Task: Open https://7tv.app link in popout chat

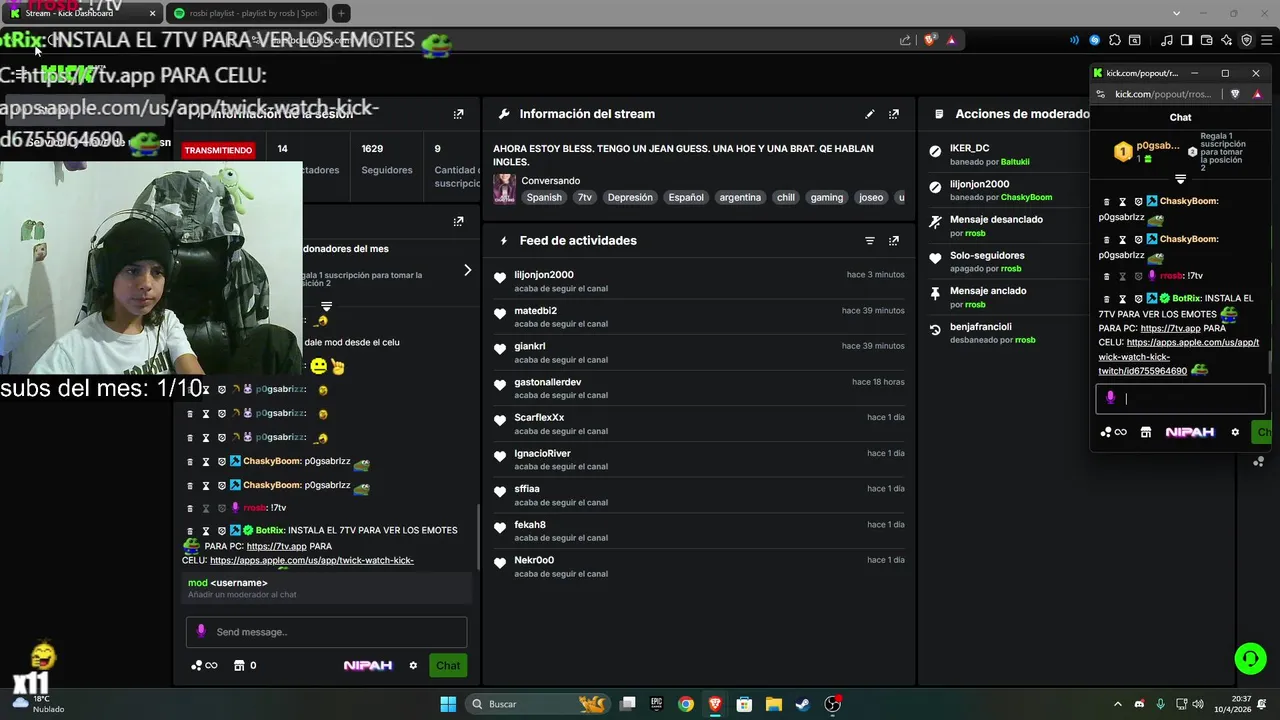Action: coord(1170,328)
